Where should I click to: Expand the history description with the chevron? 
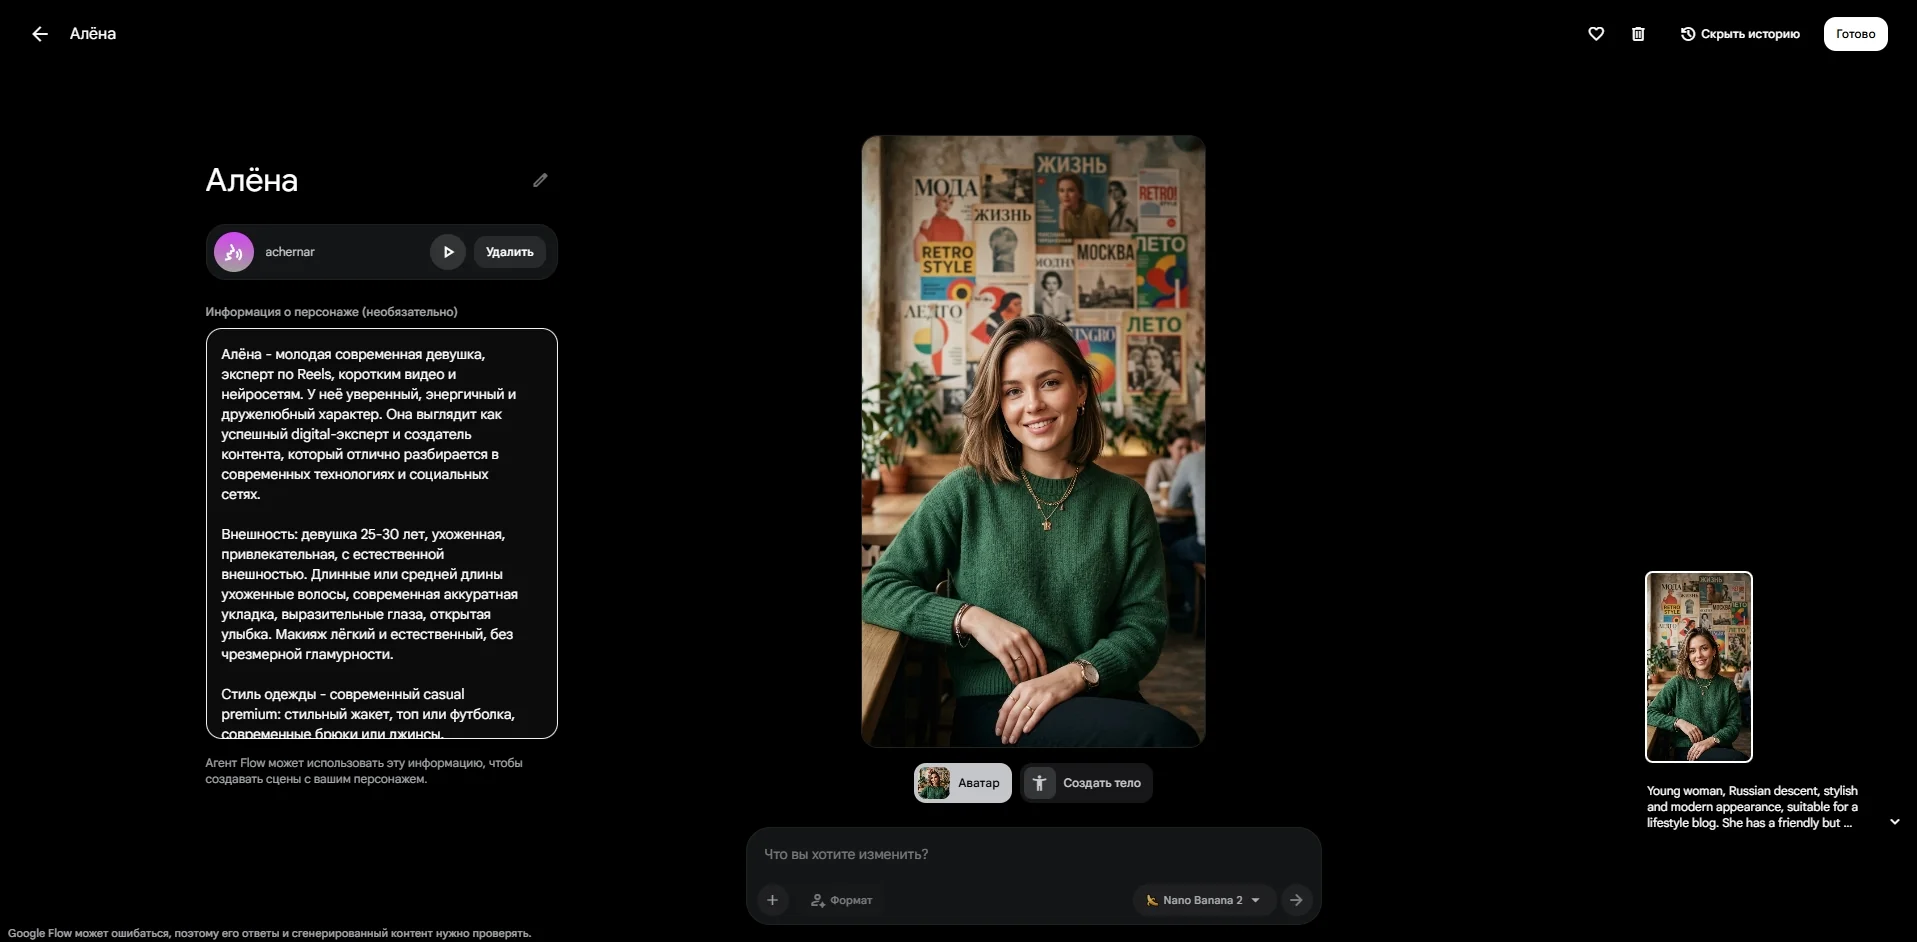coord(1894,822)
